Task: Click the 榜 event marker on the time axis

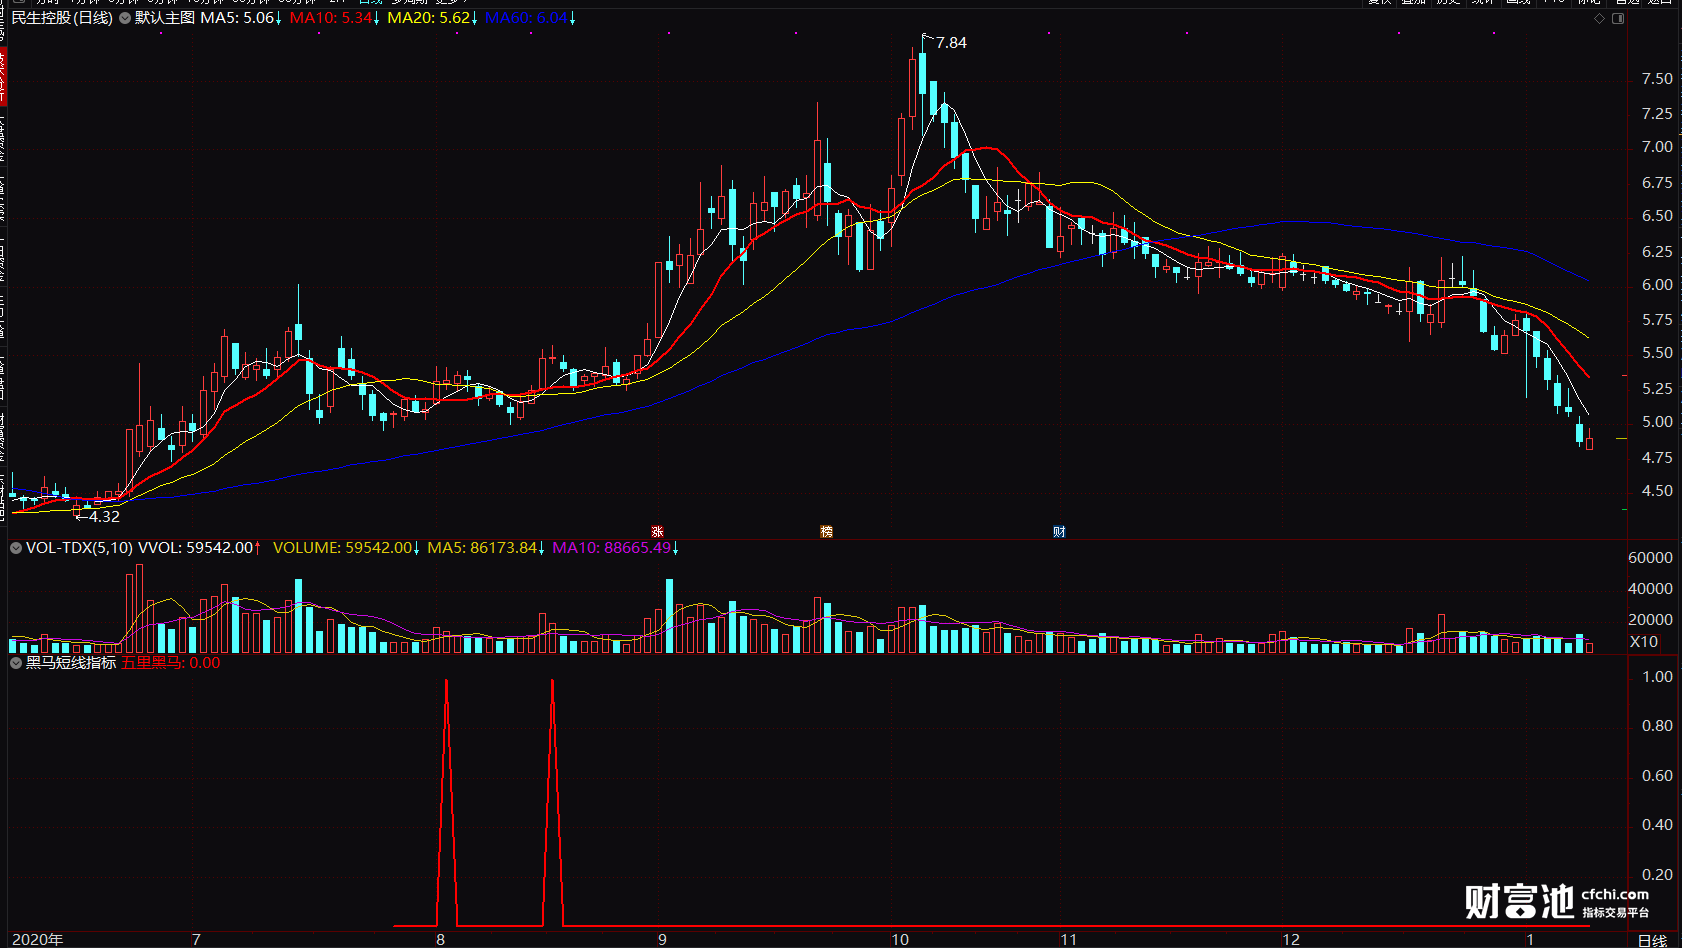Action: 826,532
